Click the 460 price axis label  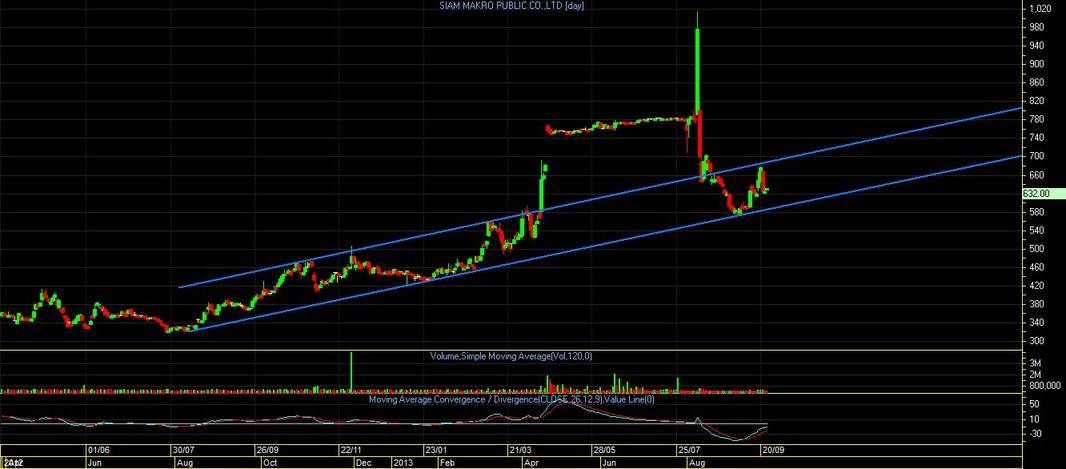pyautogui.click(x=1037, y=267)
